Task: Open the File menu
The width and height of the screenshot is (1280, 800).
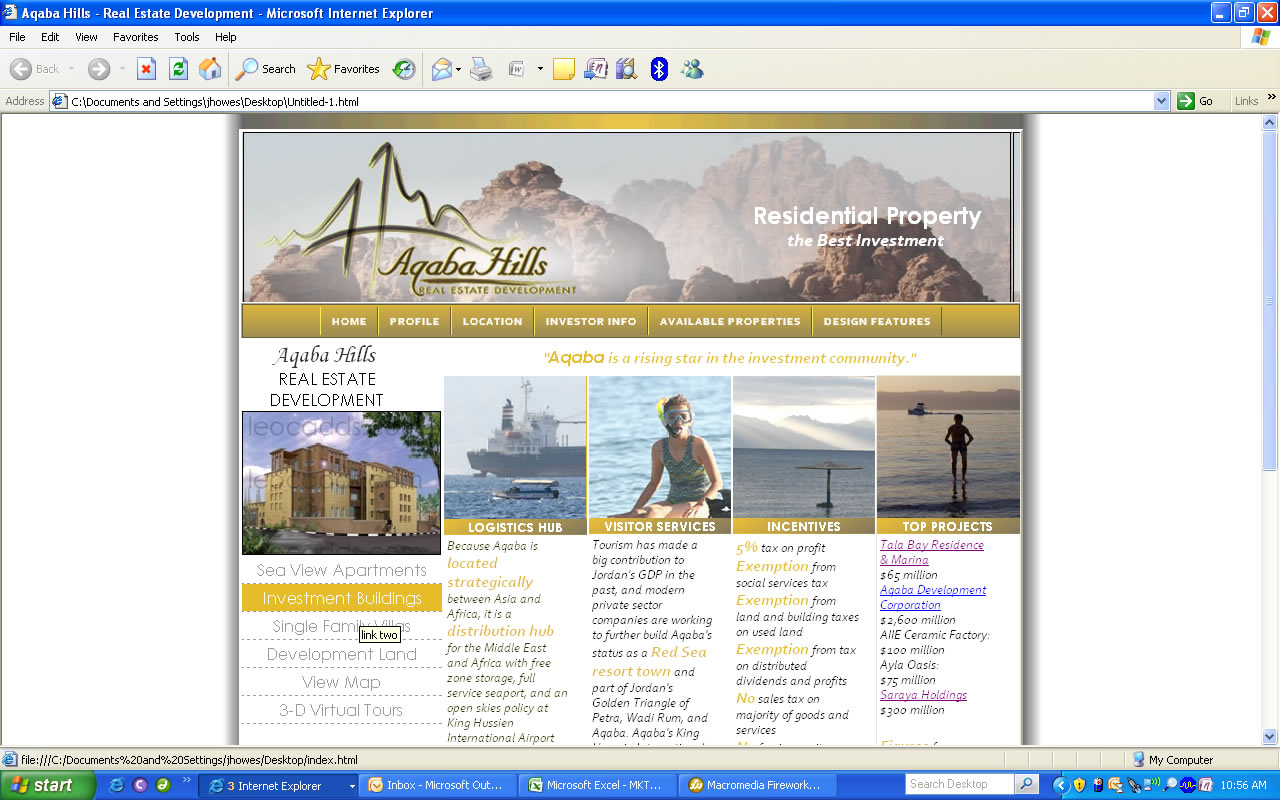Action: coord(17,37)
